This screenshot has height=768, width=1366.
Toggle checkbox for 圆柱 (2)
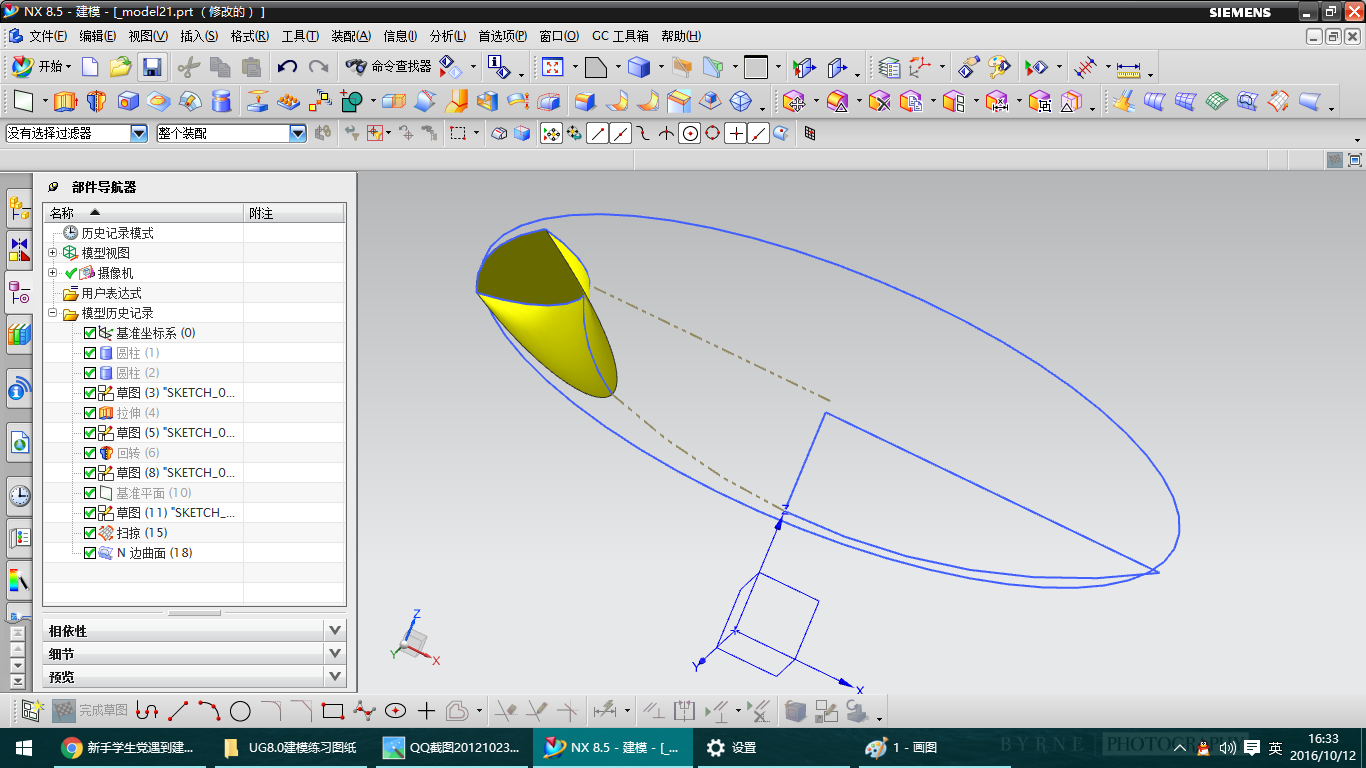(x=90, y=373)
